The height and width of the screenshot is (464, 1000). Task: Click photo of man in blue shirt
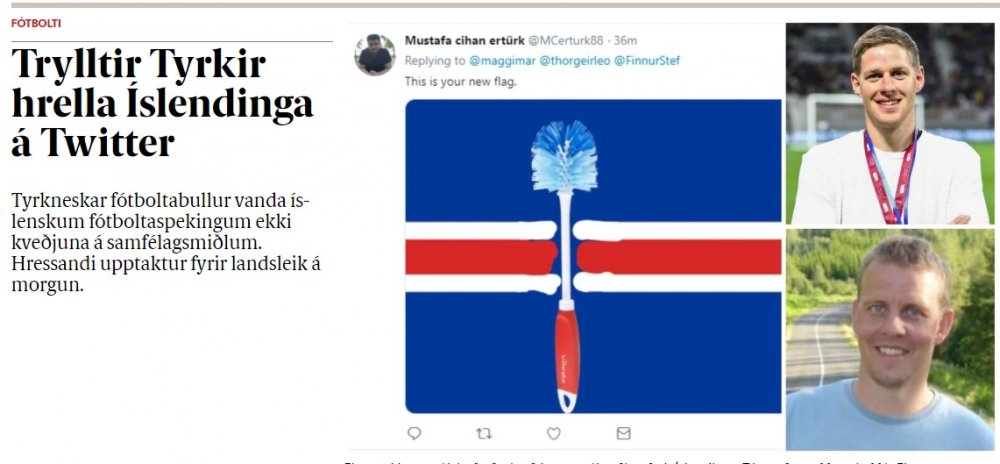890,340
